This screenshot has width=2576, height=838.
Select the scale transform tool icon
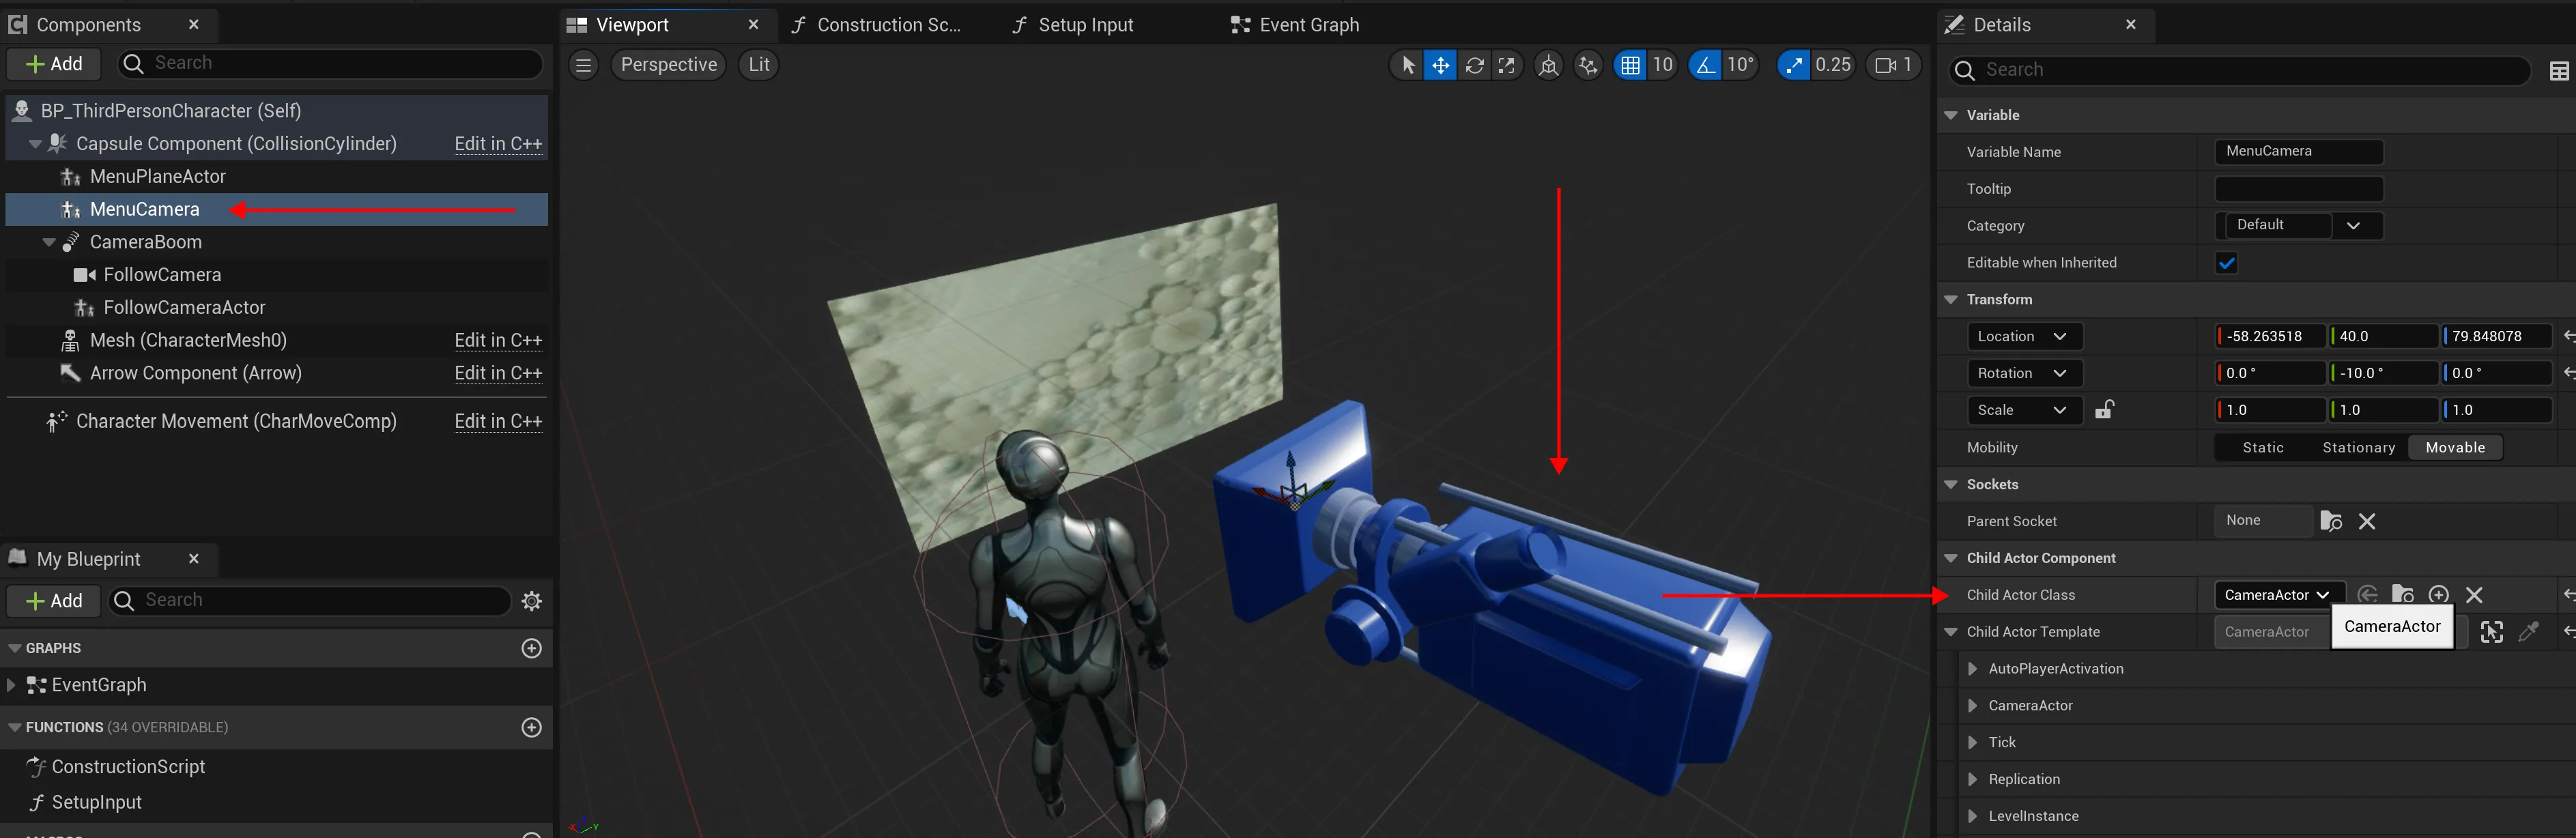[1507, 65]
